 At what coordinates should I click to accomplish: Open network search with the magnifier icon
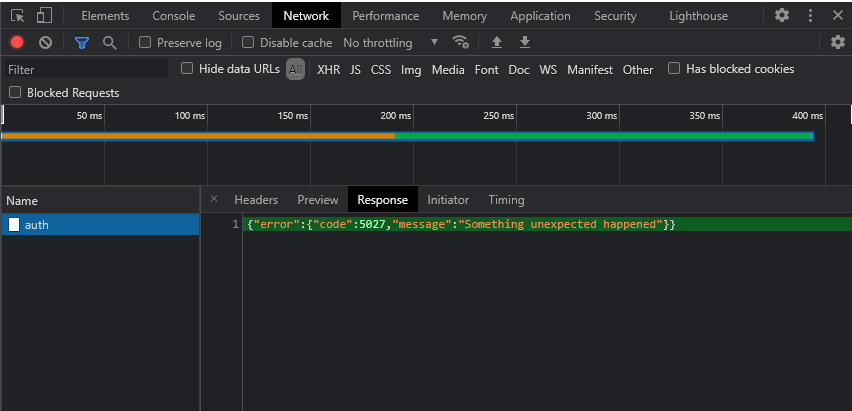coord(110,43)
